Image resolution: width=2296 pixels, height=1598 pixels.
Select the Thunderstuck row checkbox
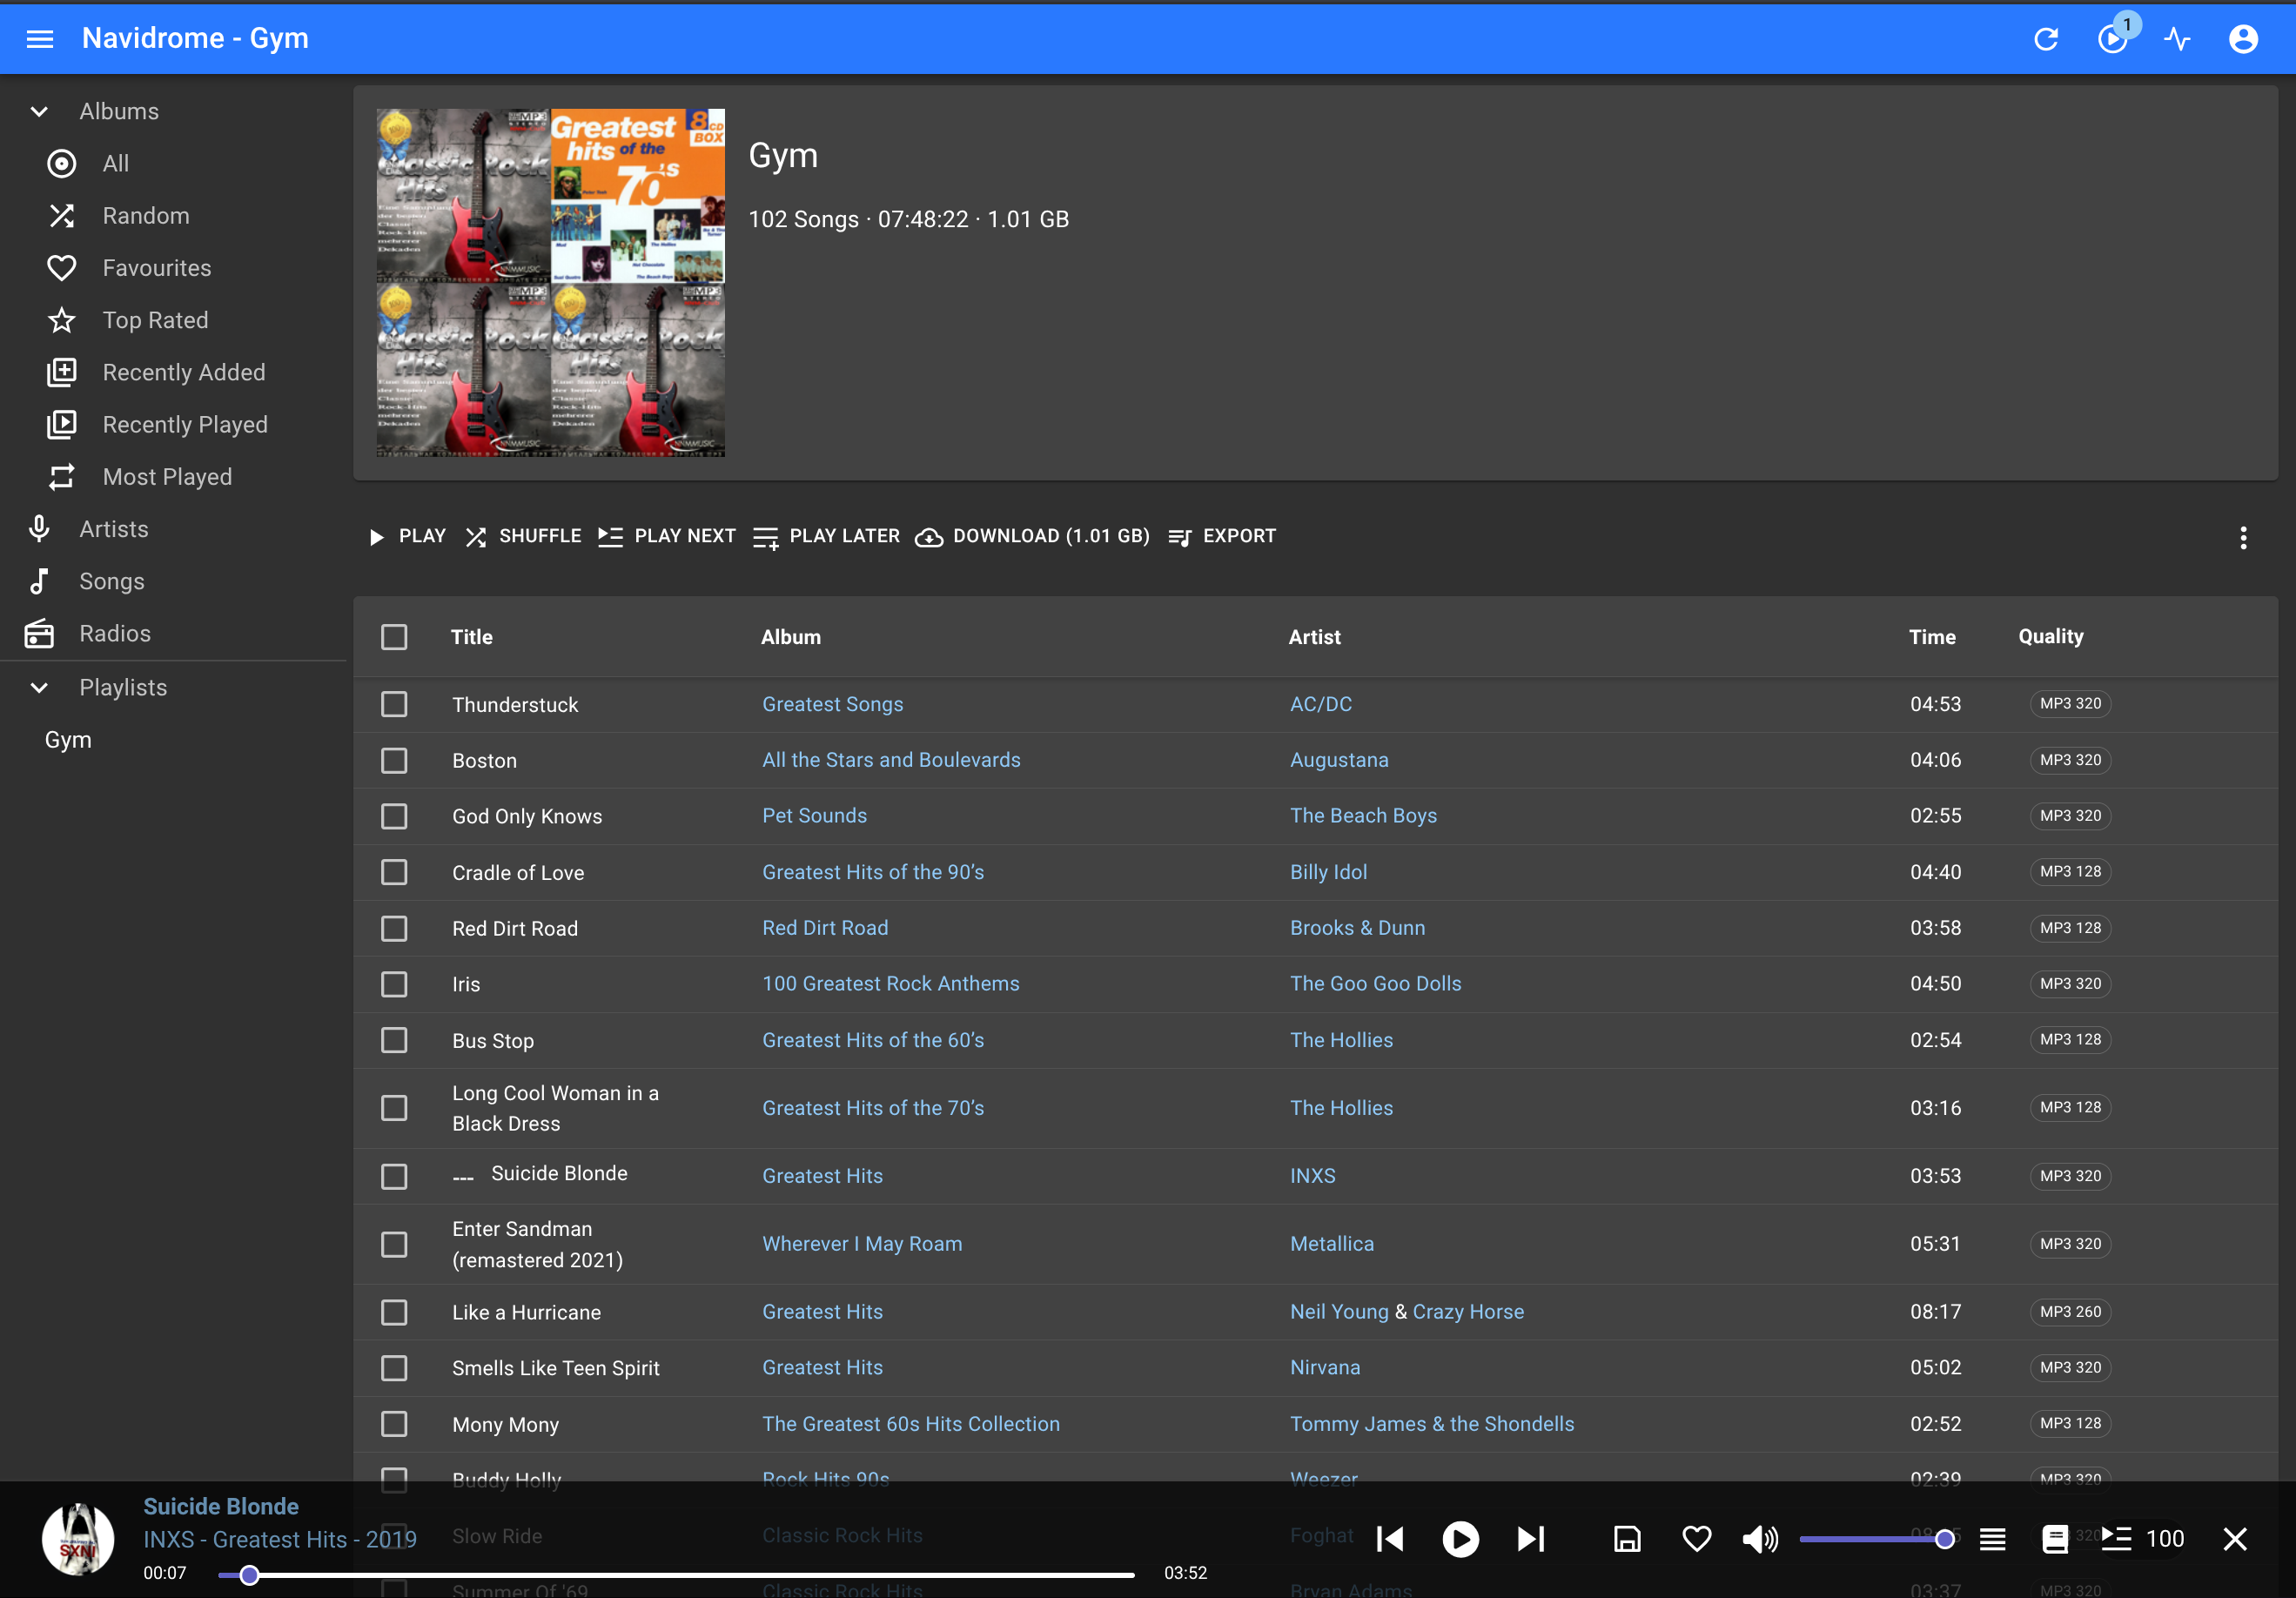[x=394, y=705]
